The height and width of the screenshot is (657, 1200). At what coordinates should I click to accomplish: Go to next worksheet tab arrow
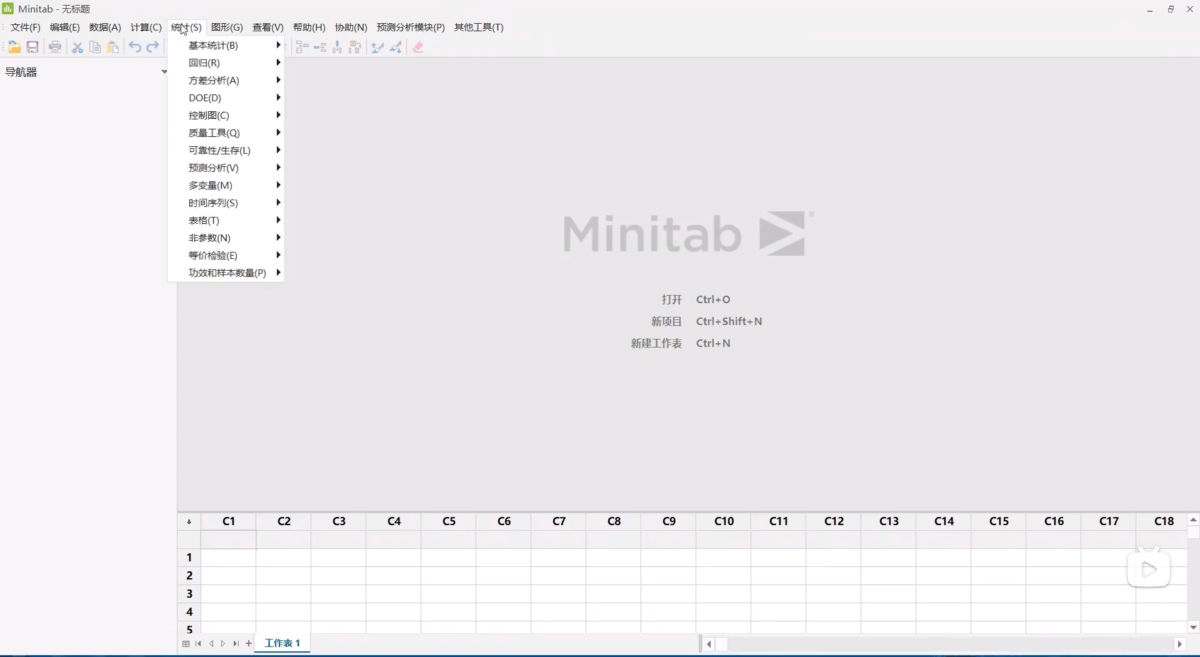click(223, 644)
